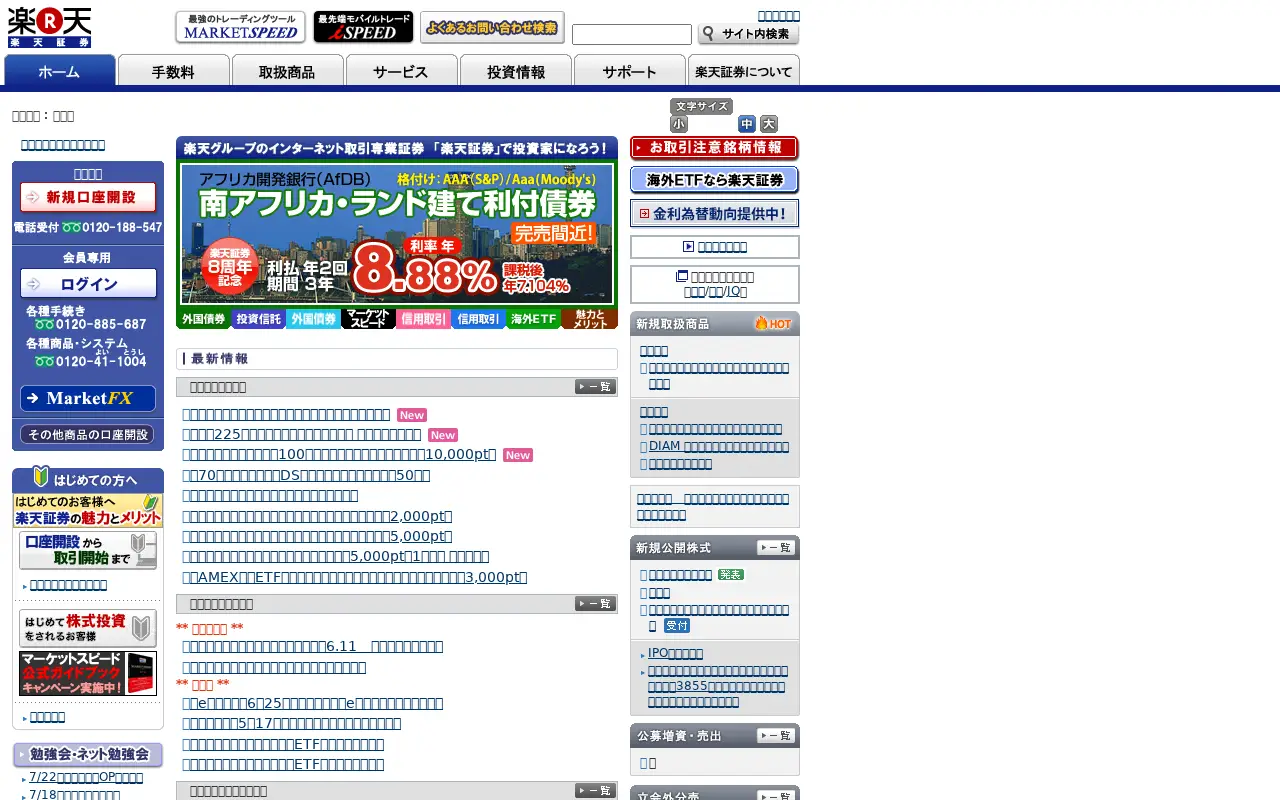The image size is (1280, 800).
Task: Set text size to 大 (large)
Action: pyautogui.click(x=769, y=124)
